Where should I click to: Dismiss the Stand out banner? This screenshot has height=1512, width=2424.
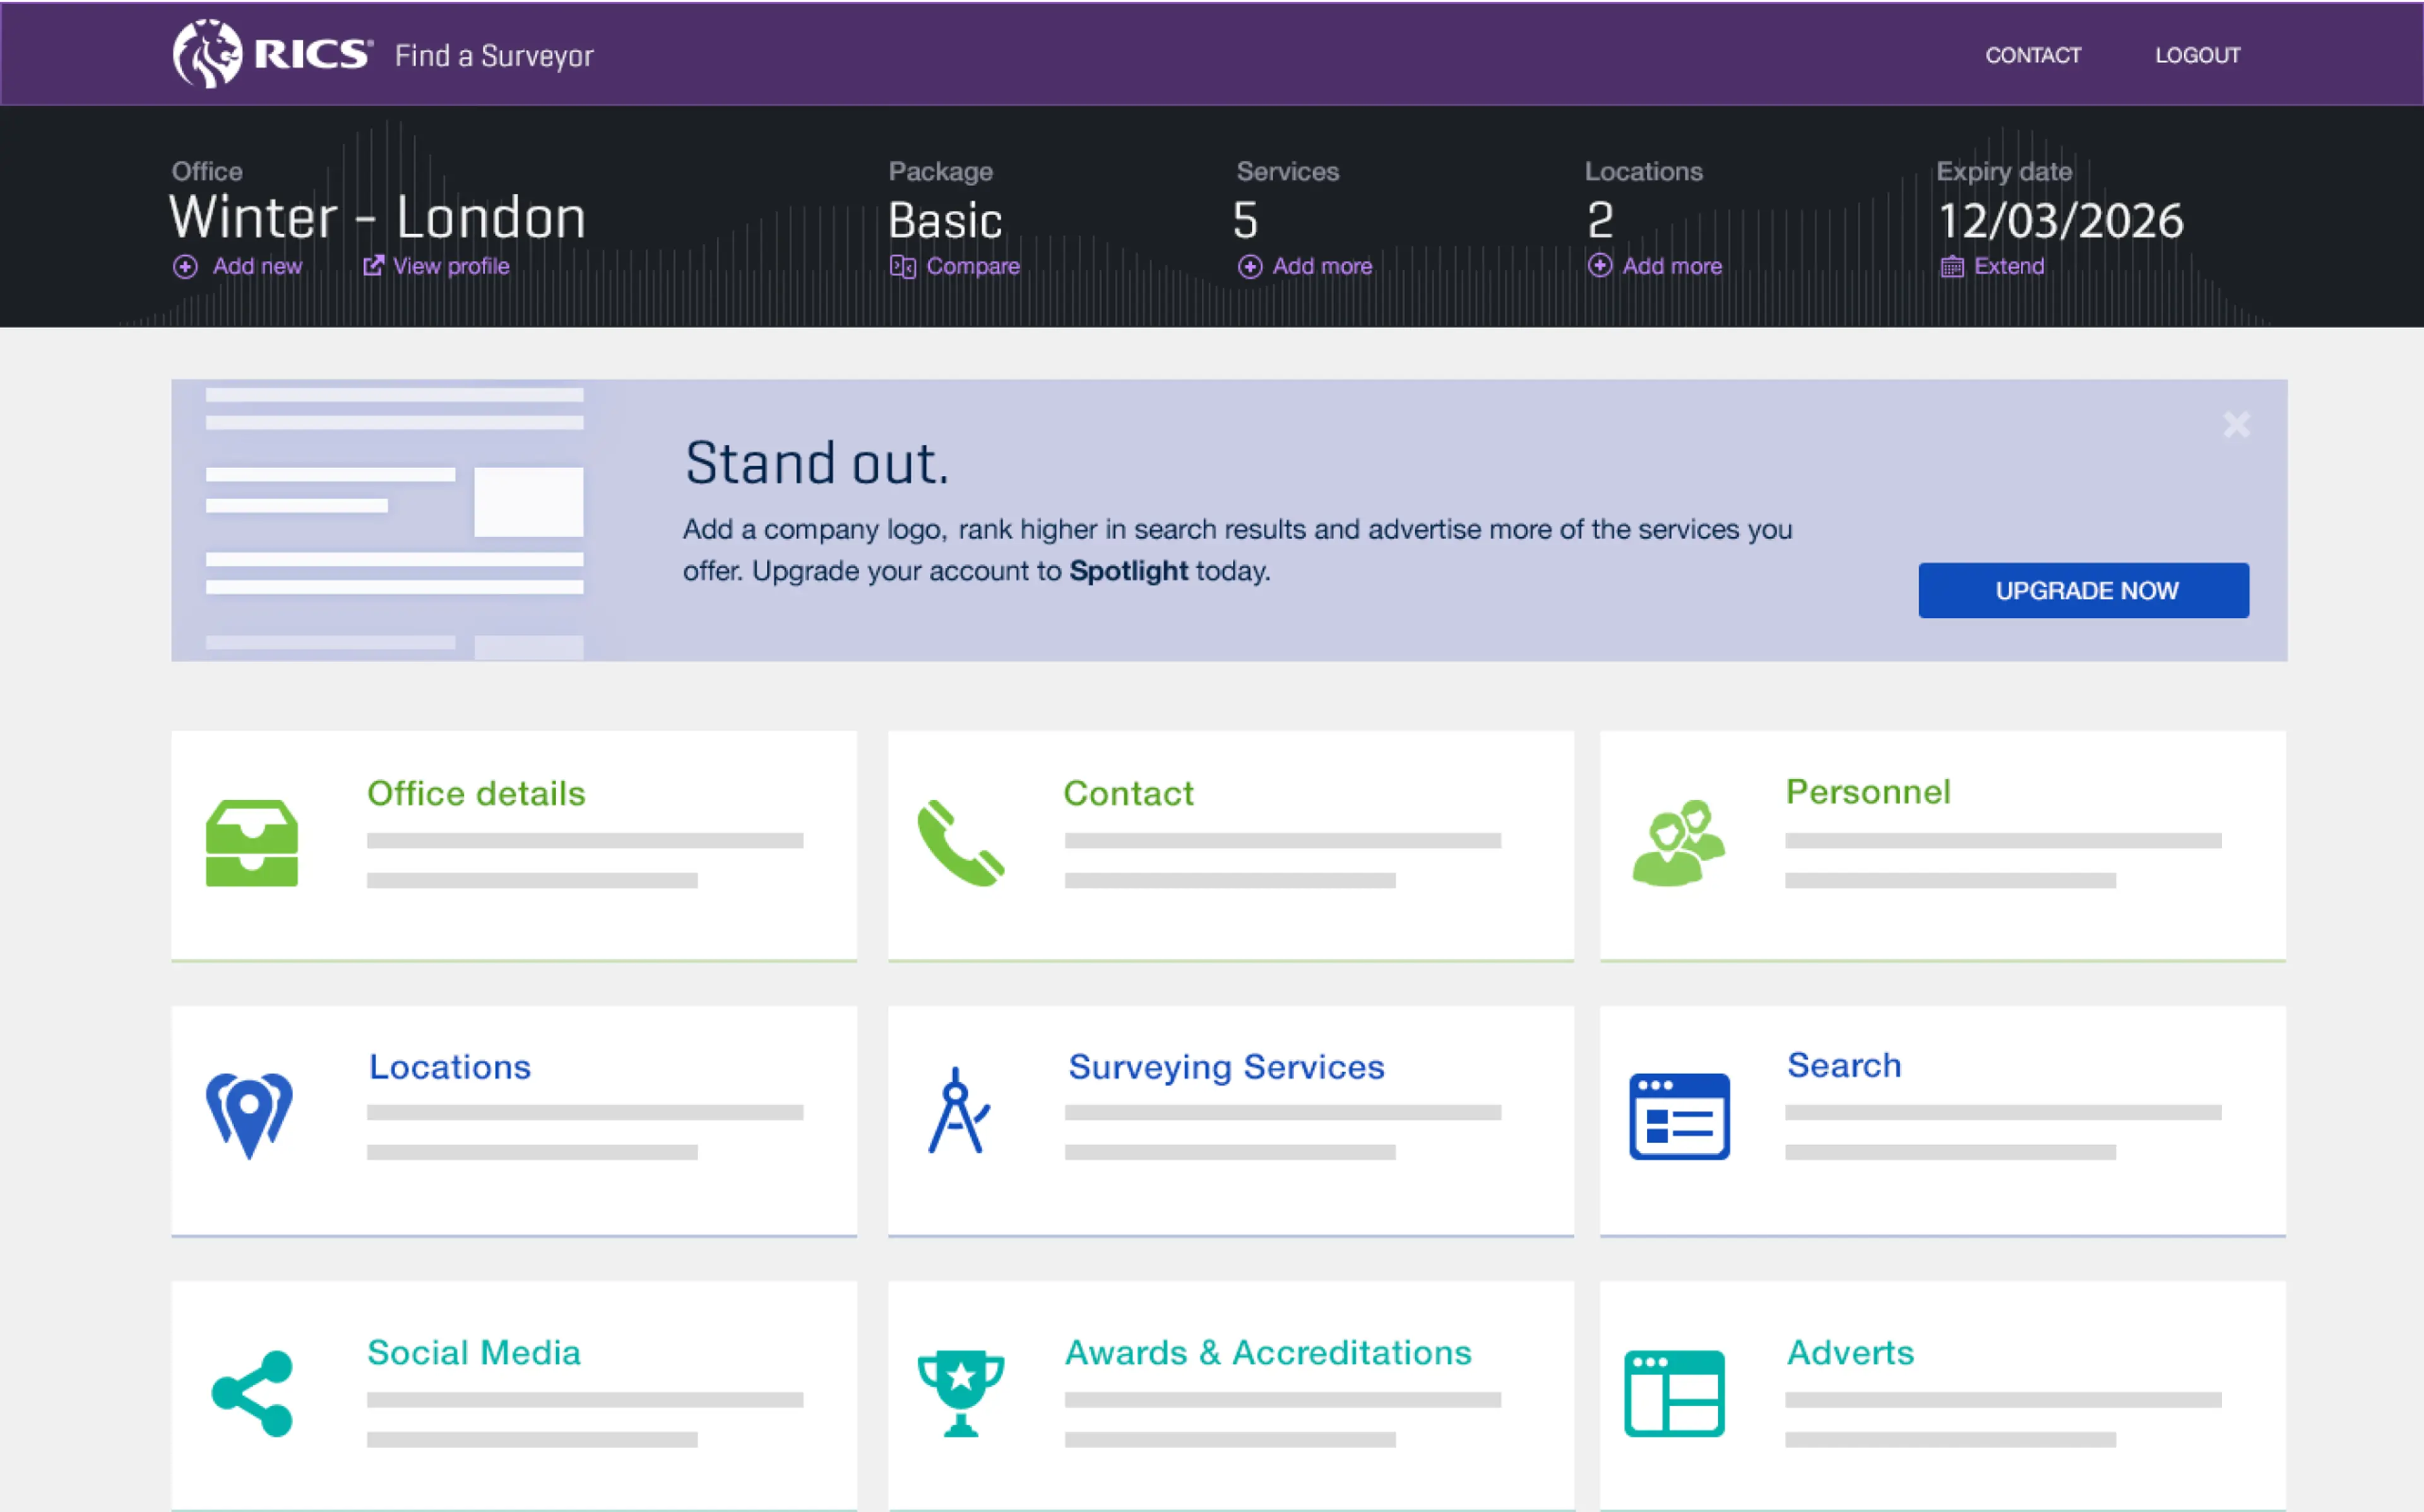tap(2236, 425)
